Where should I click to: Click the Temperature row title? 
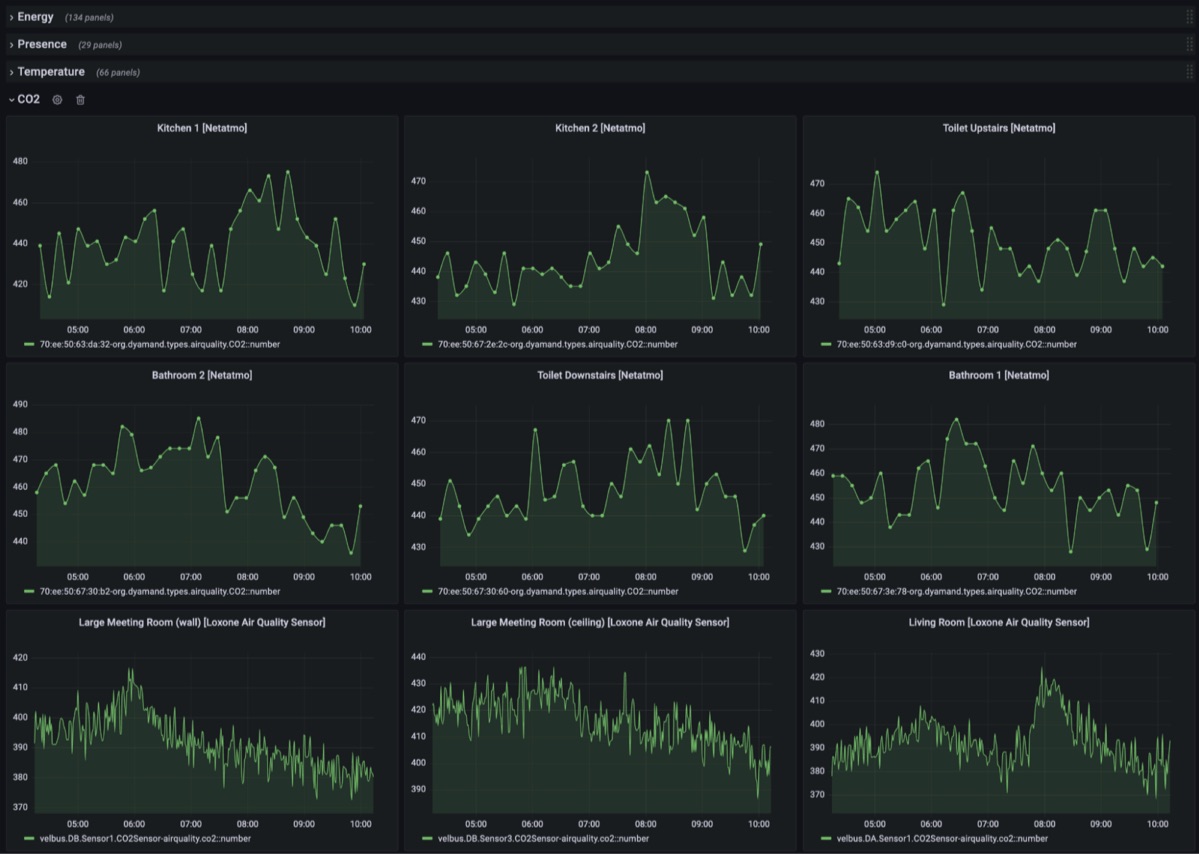pos(51,72)
